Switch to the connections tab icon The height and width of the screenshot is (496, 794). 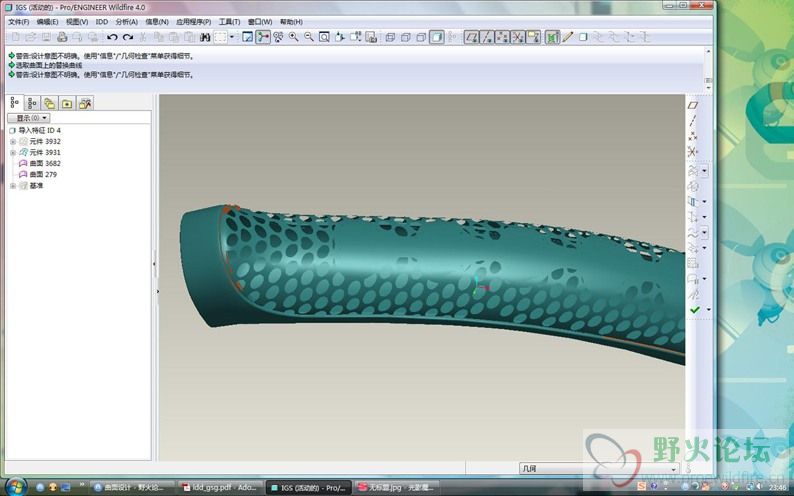click(85, 103)
